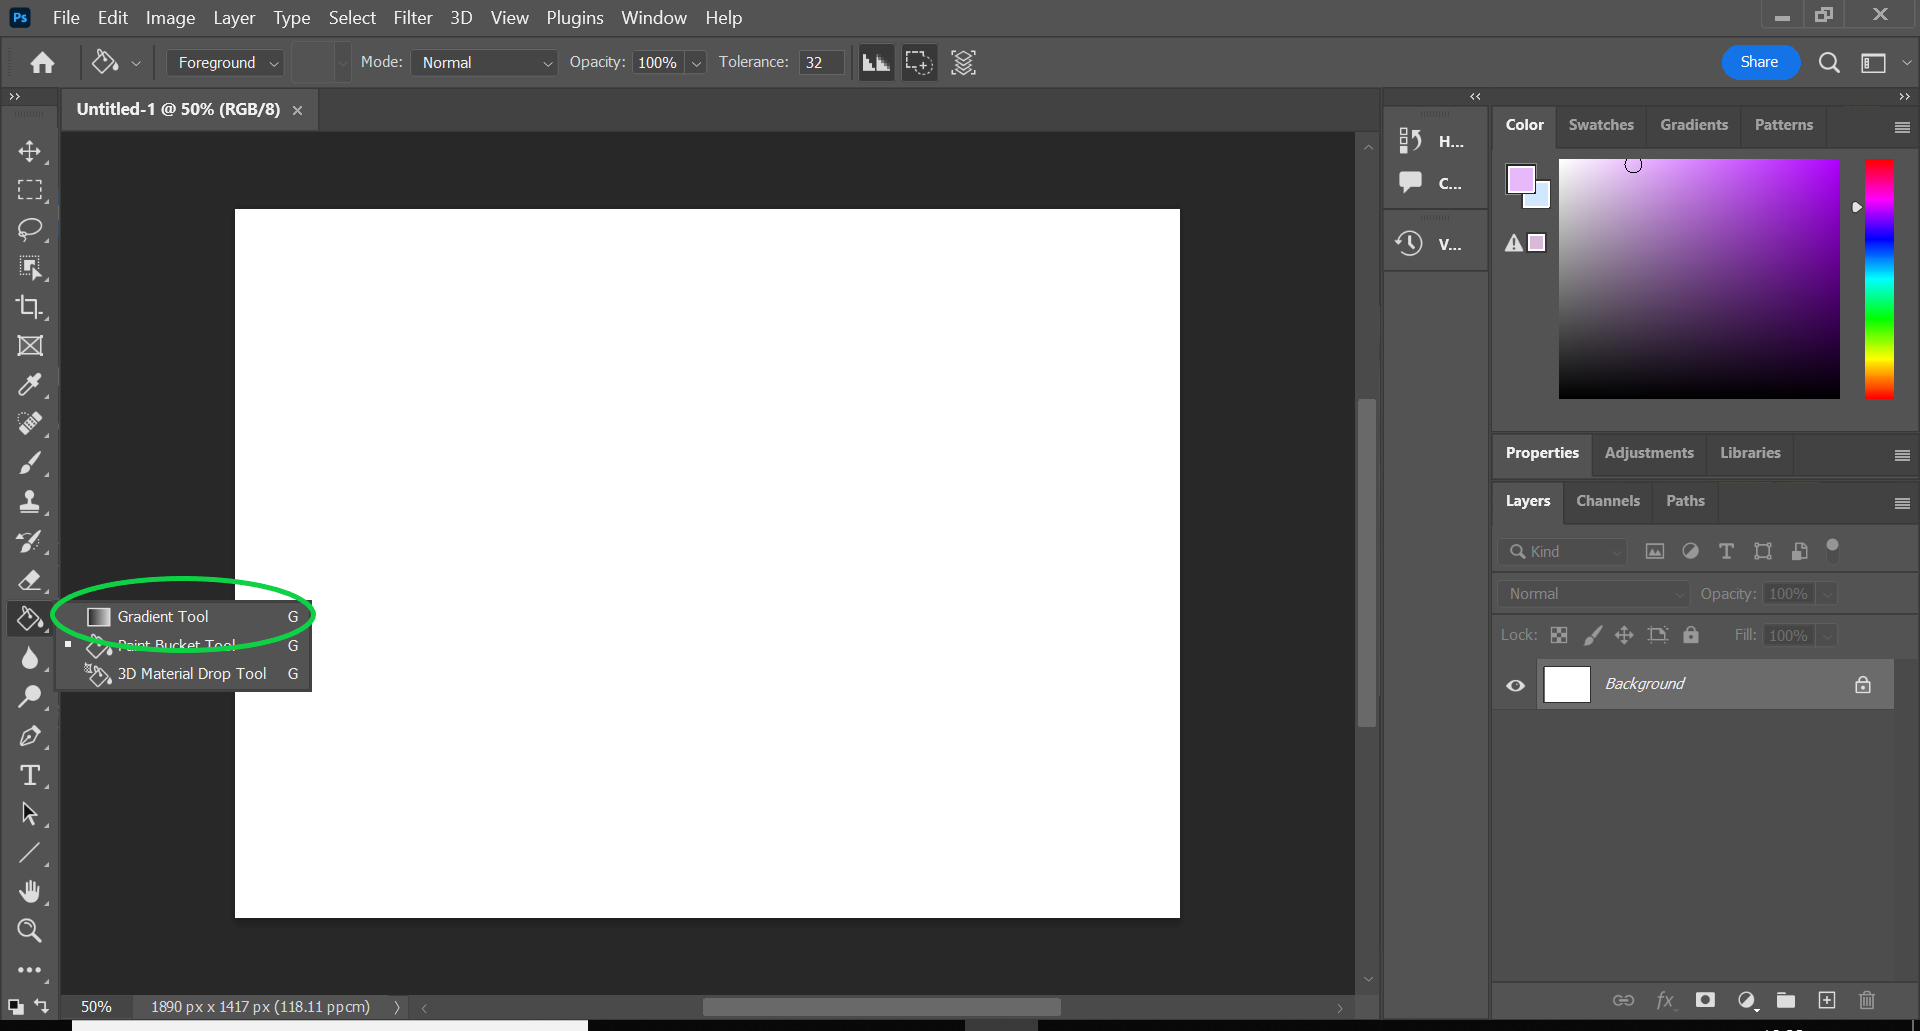Toggle visibility of the Background layer
This screenshot has height=1031, width=1920.
click(x=1516, y=685)
